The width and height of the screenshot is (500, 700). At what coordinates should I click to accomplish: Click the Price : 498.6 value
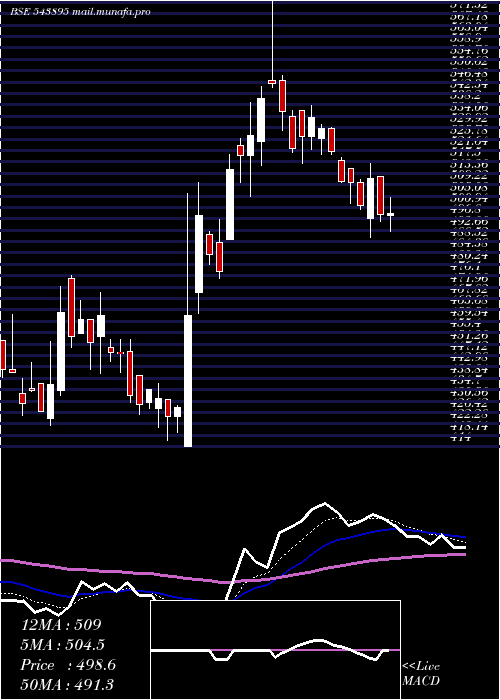tap(68, 665)
